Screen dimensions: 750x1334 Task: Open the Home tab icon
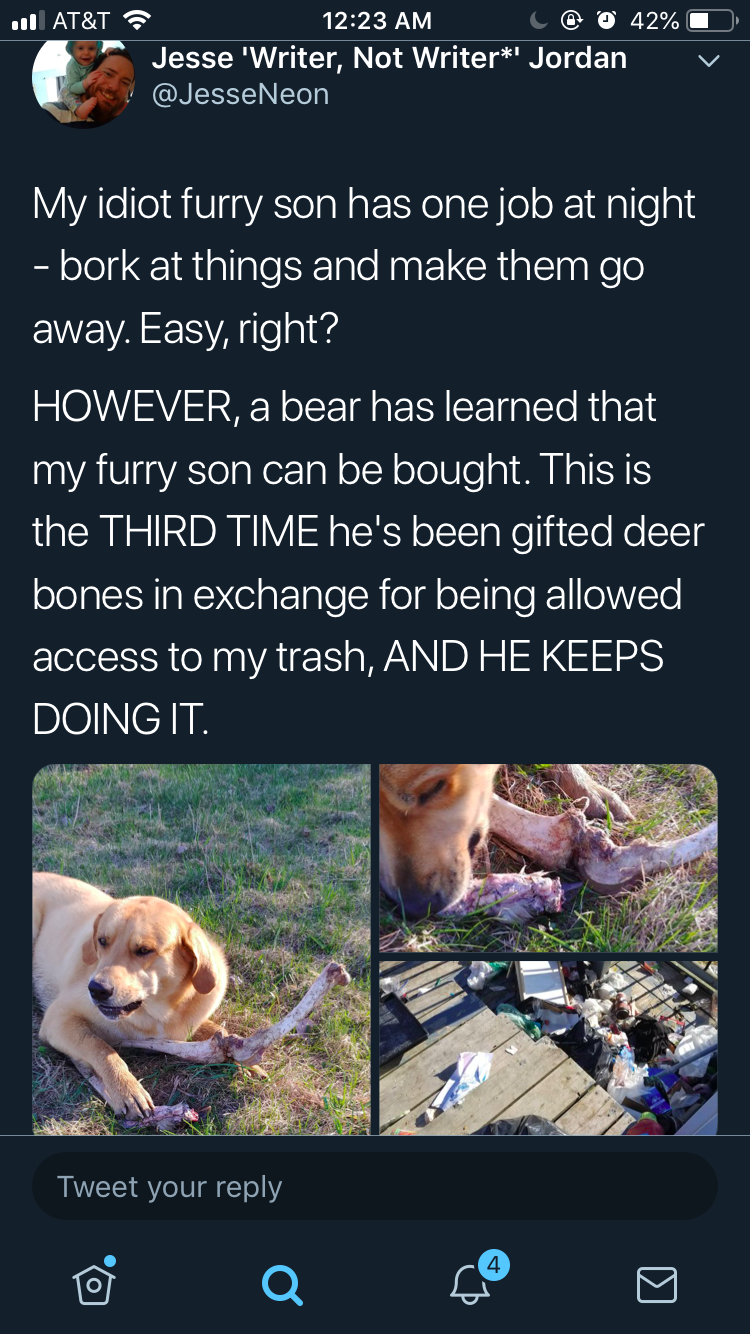click(94, 1281)
